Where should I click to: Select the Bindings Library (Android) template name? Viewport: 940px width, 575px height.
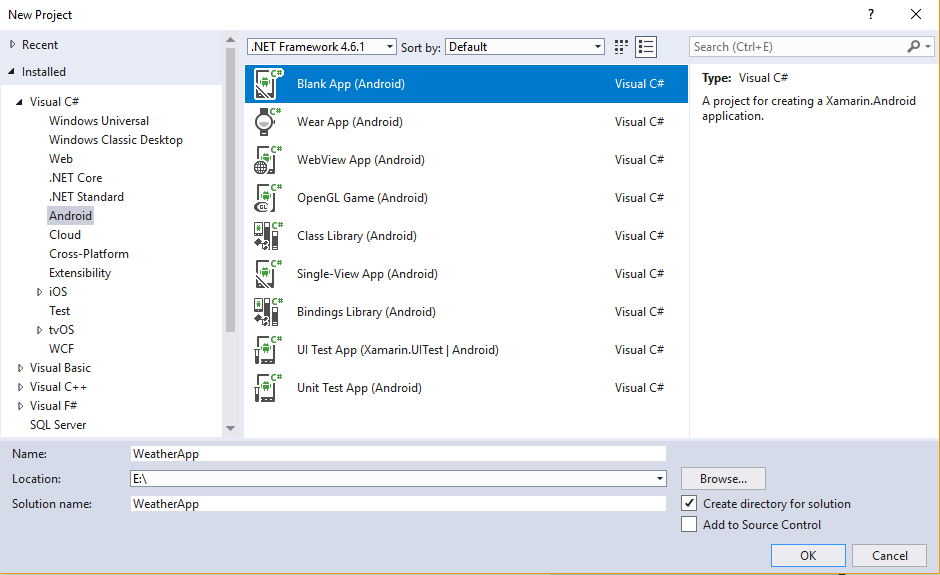366,312
